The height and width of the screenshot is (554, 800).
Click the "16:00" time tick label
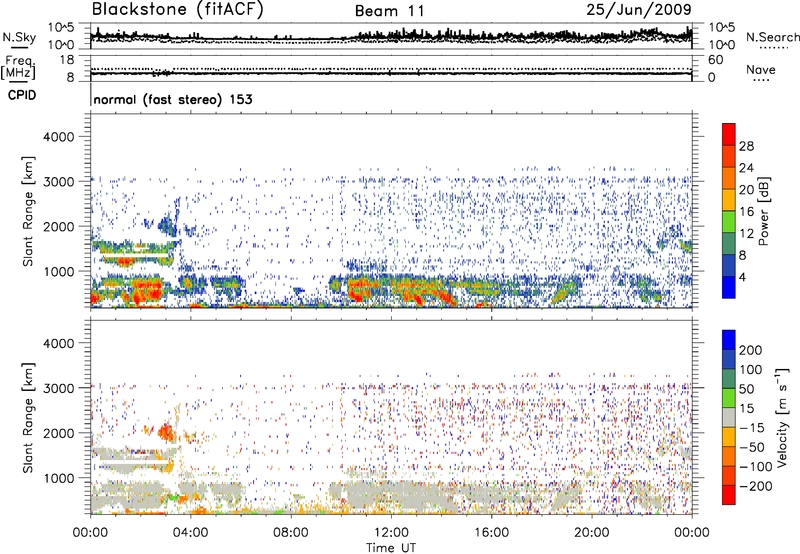pyautogui.click(x=491, y=533)
